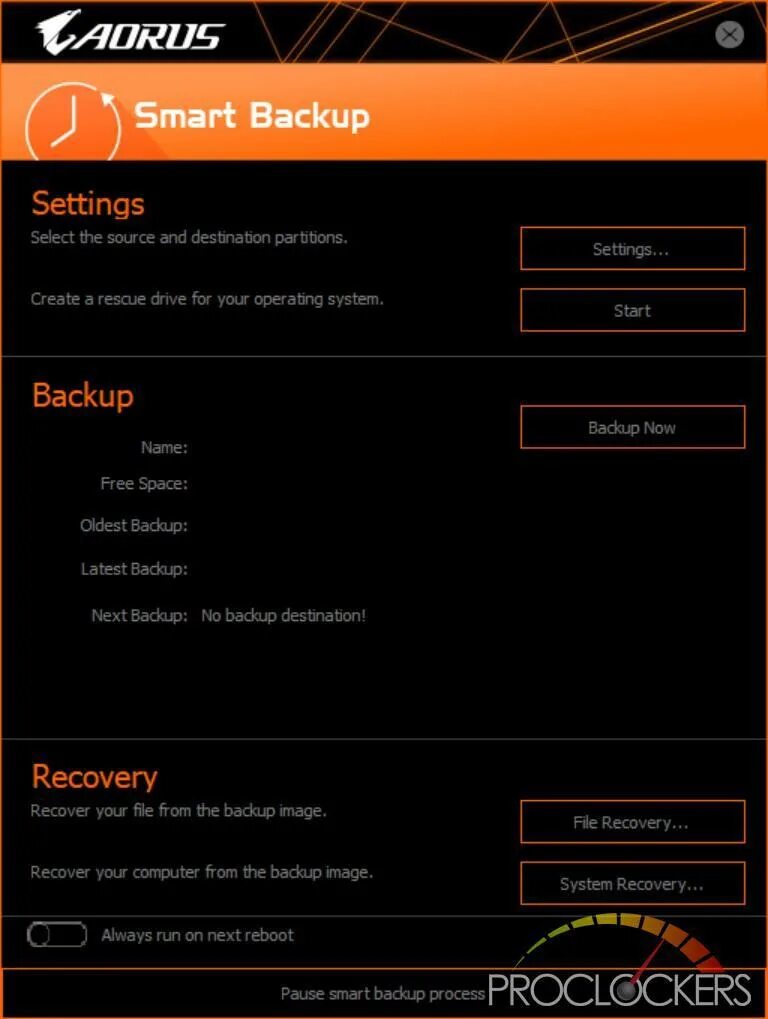The width and height of the screenshot is (768, 1019).
Task: Select the Recovery section heading
Action: [x=94, y=777]
